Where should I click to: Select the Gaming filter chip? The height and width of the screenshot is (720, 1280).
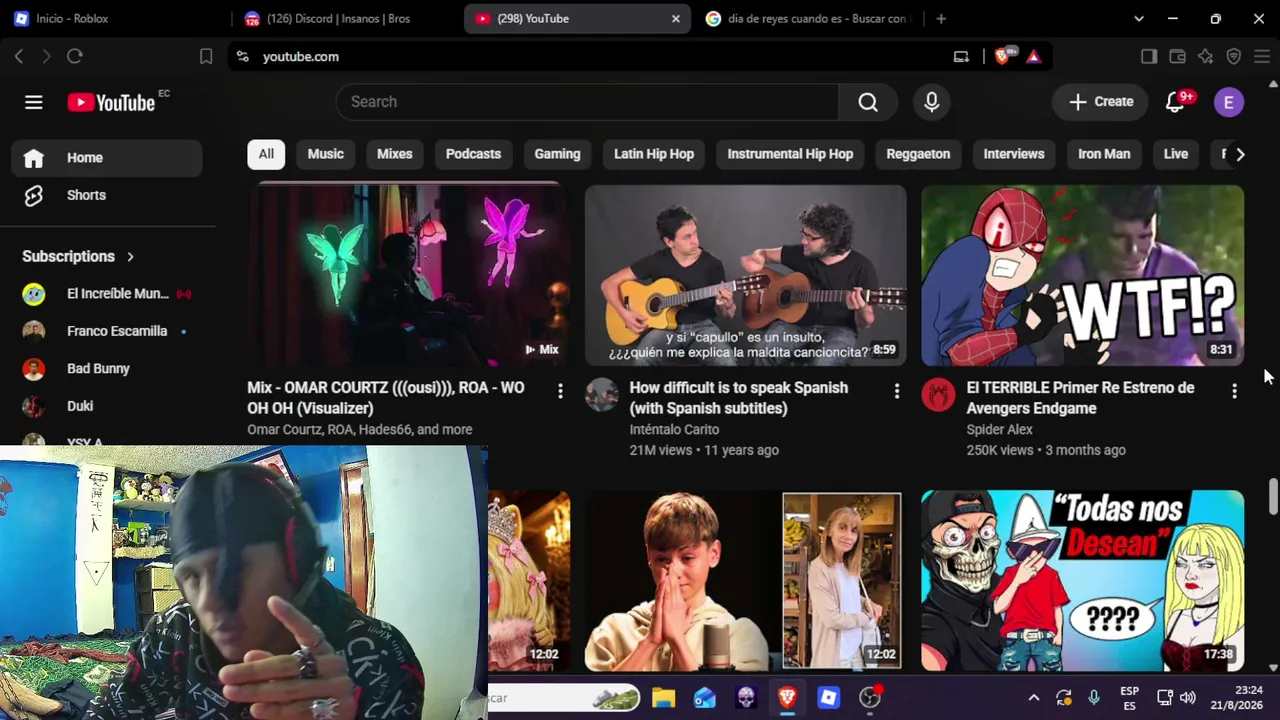557,154
